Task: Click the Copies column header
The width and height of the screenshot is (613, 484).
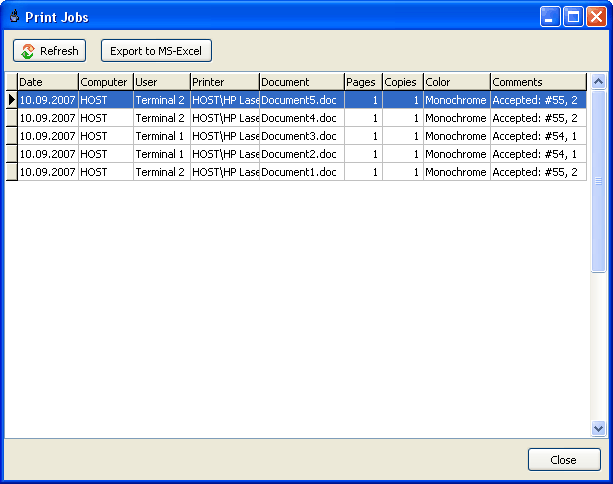Action: click(402, 82)
